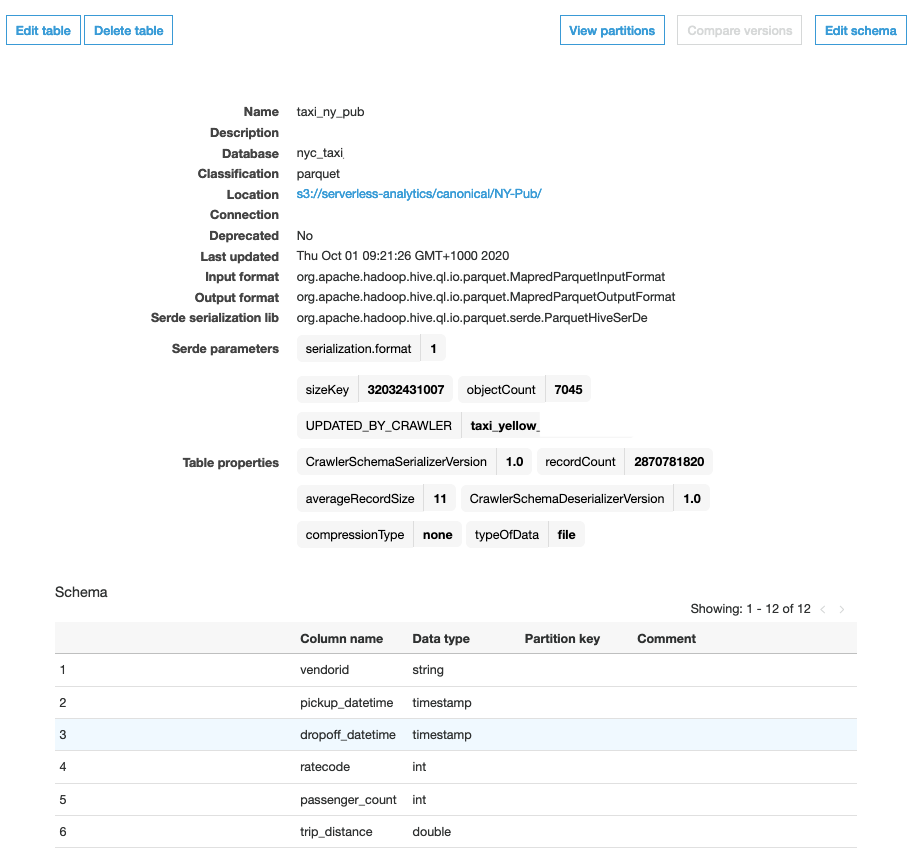Select the passenger_count column name
Image resolution: width=913 pixels, height=854 pixels.
[x=348, y=800]
